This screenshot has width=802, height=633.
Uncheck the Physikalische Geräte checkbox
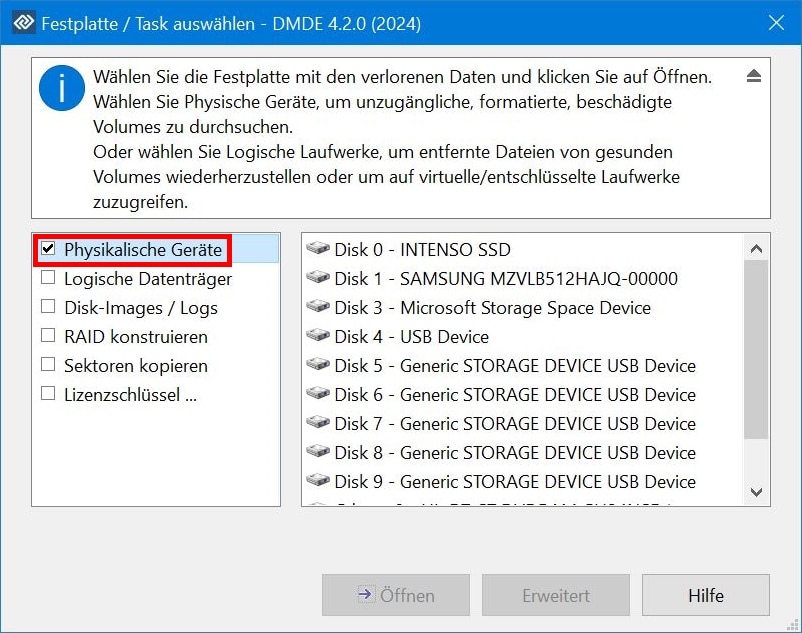click(x=48, y=248)
